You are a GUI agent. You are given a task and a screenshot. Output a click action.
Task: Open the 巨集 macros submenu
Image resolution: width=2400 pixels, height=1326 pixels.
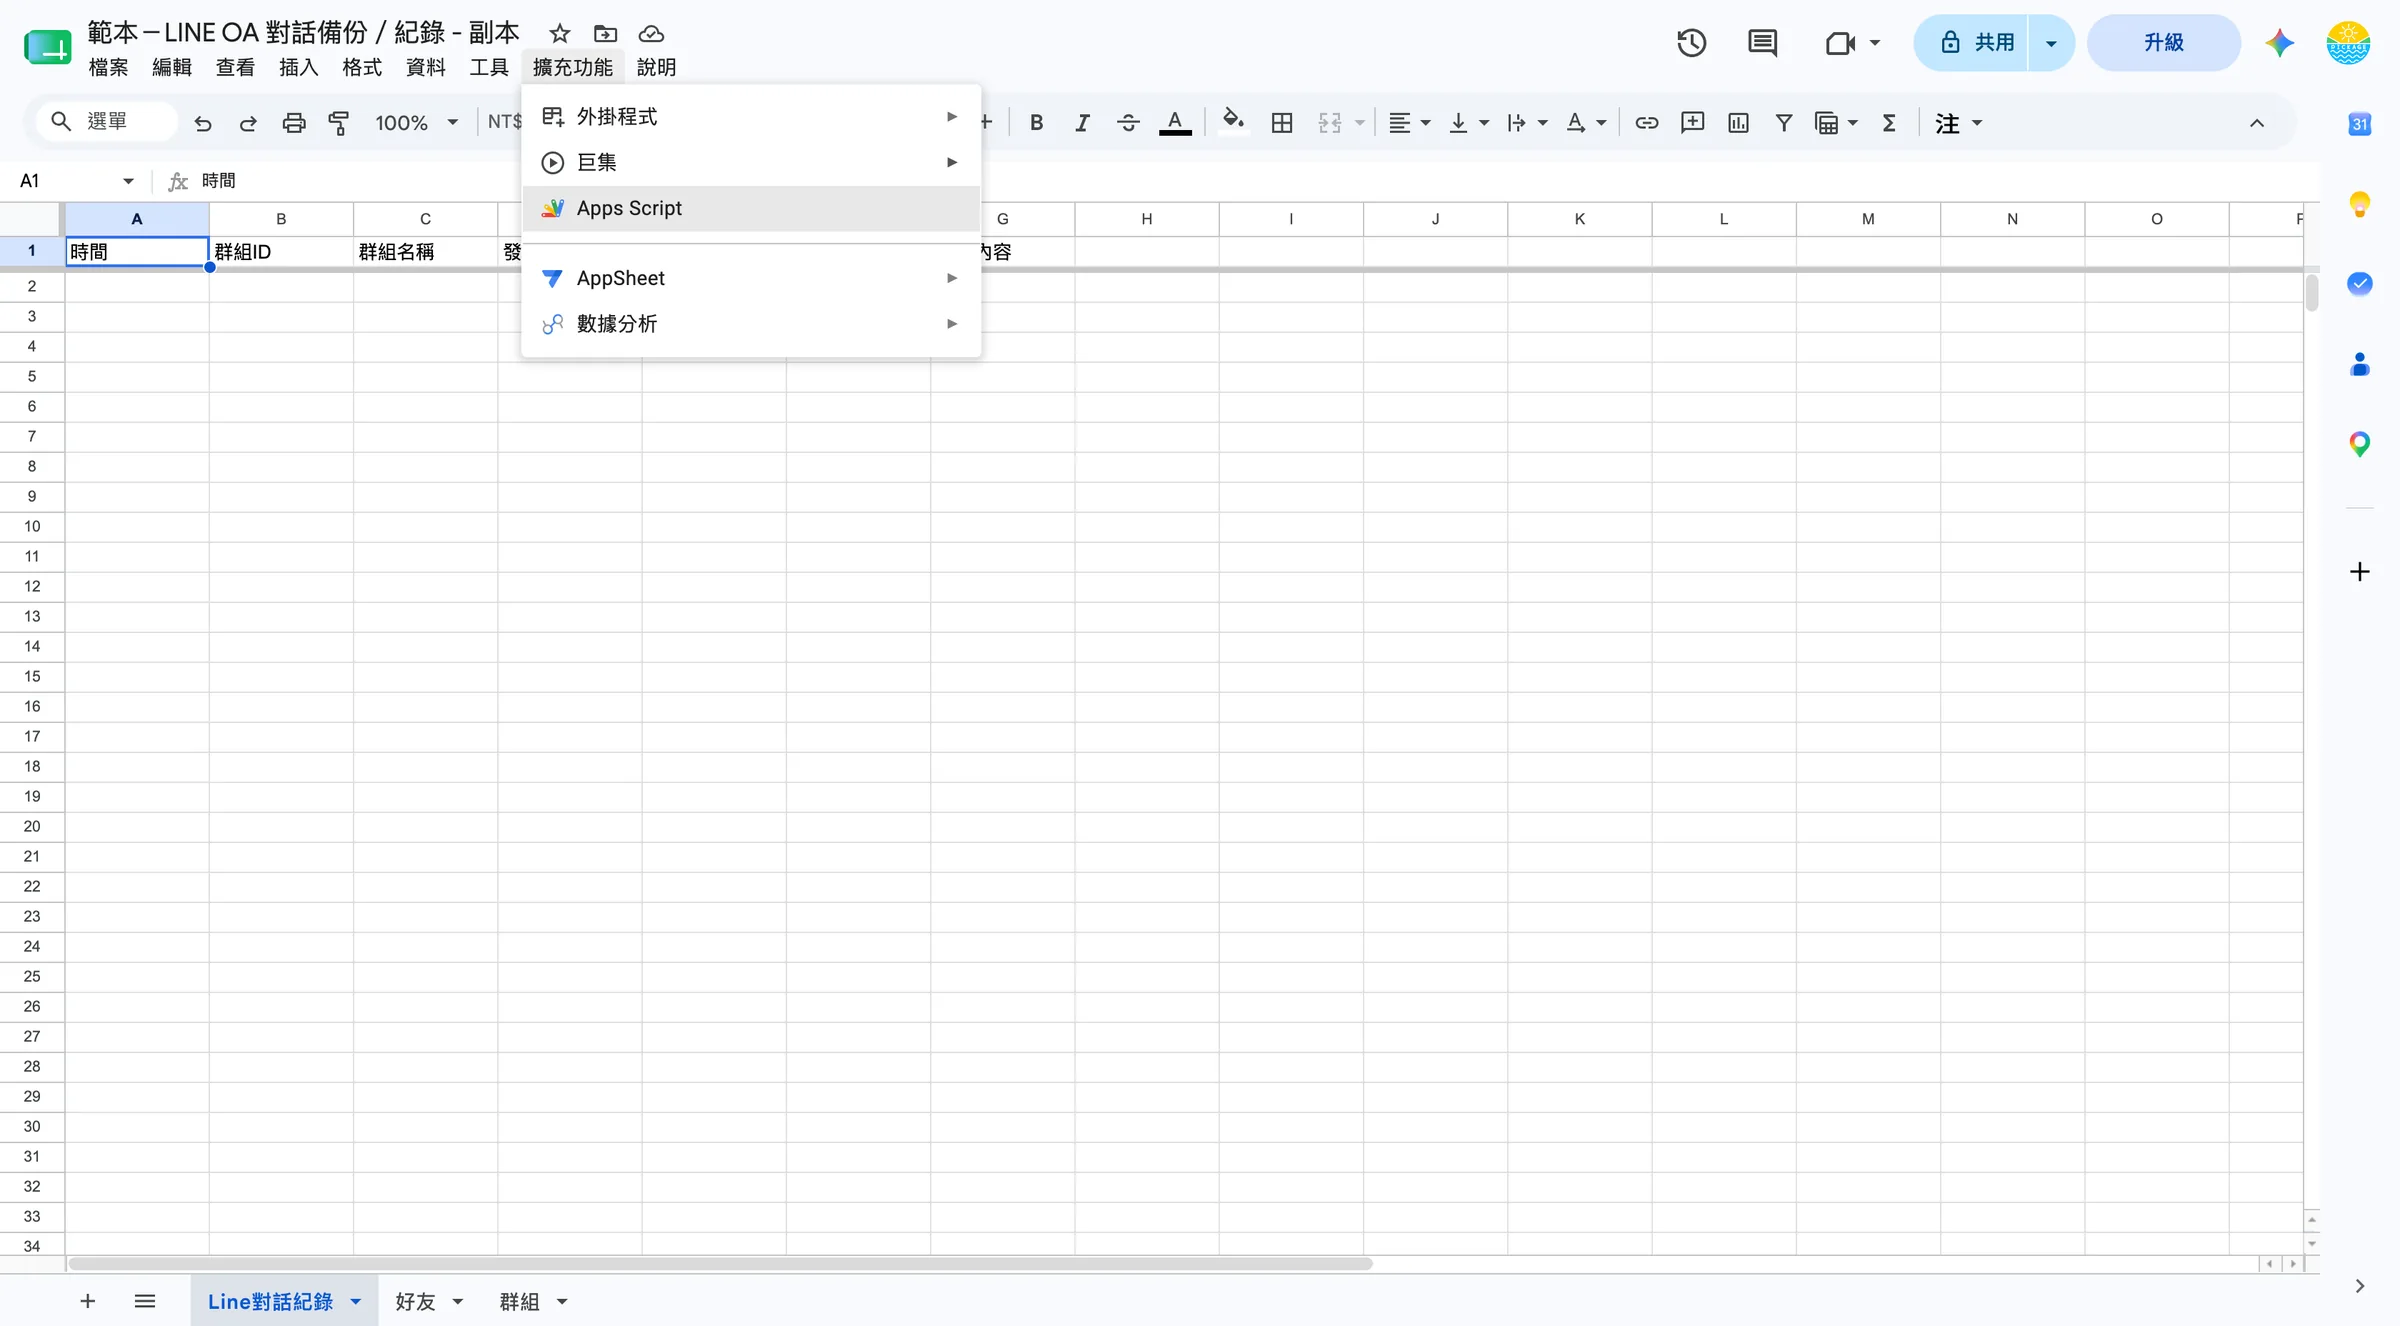750,162
